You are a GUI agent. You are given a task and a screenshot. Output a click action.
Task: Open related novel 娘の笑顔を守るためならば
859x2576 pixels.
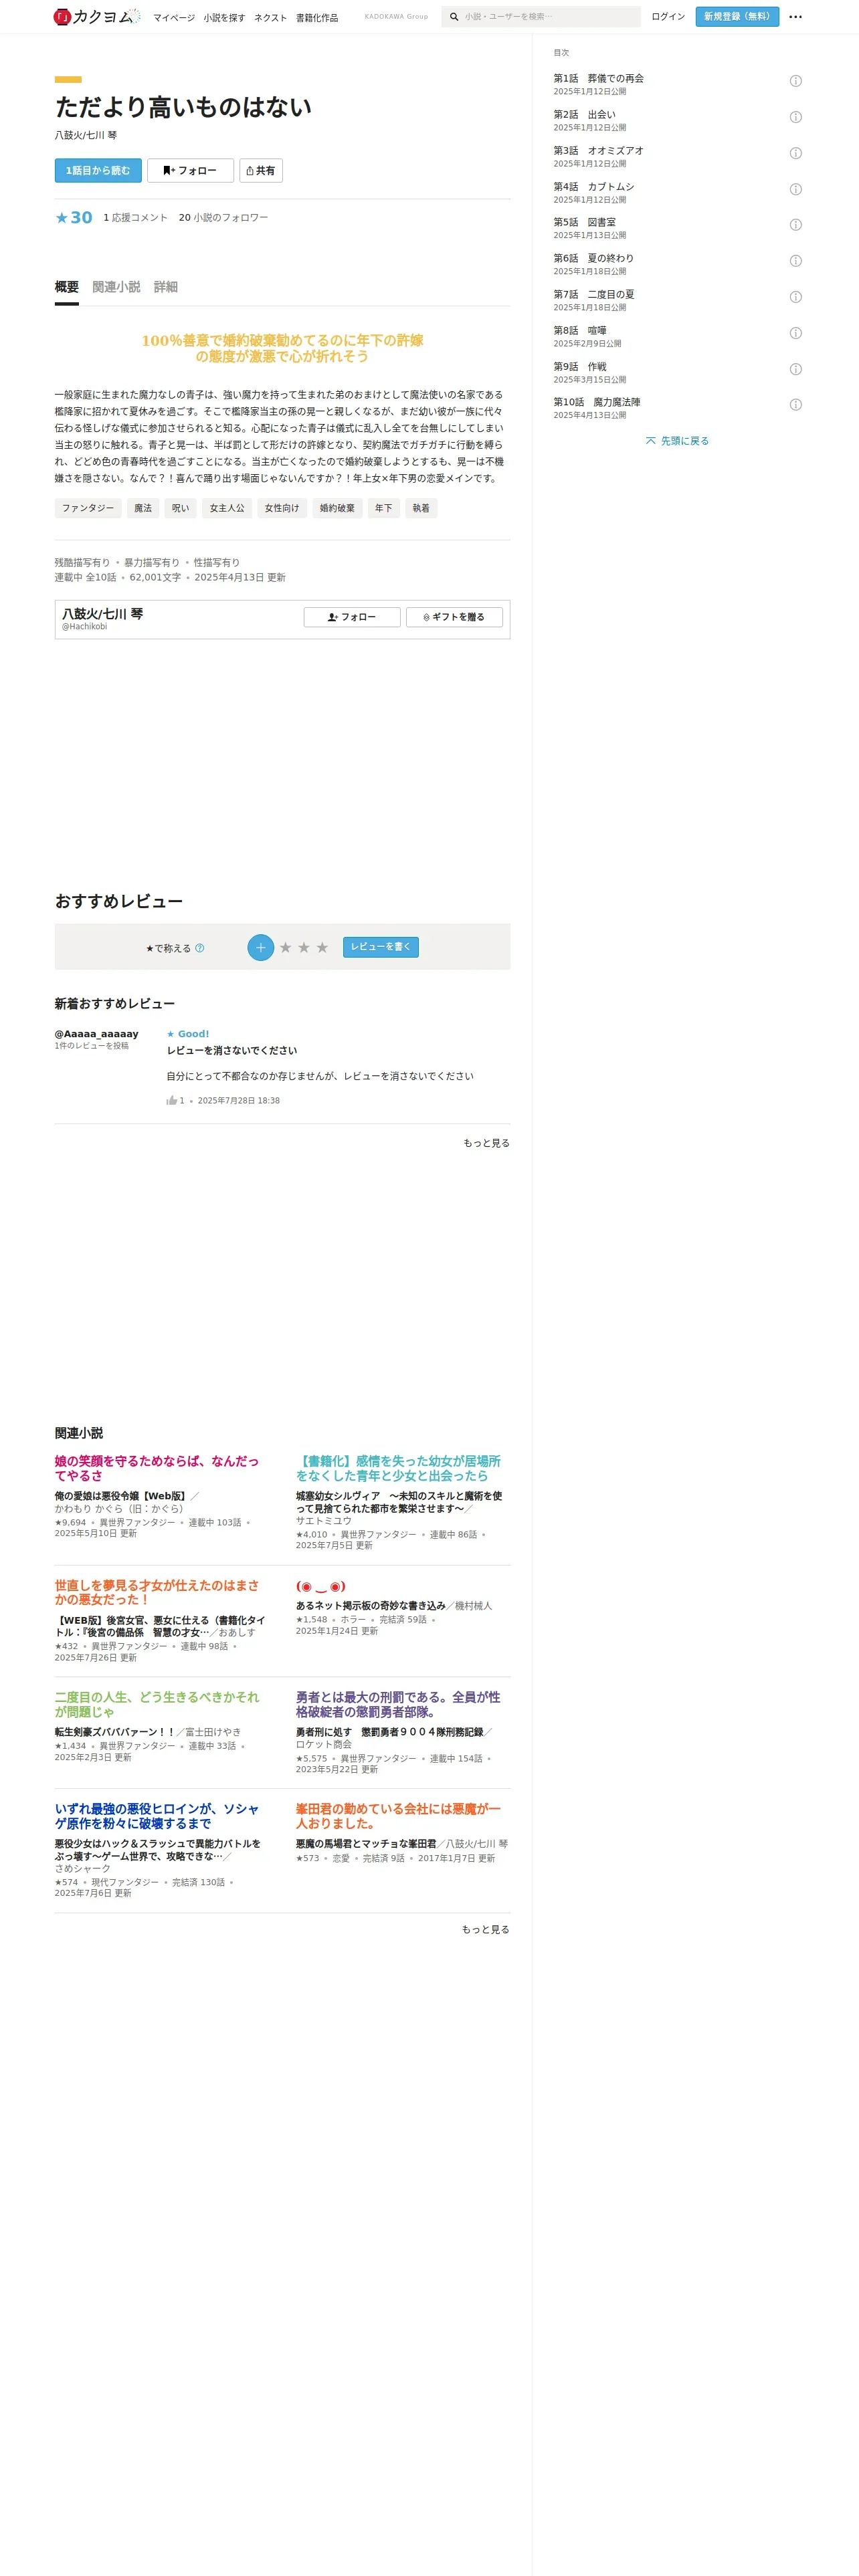(x=157, y=1468)
